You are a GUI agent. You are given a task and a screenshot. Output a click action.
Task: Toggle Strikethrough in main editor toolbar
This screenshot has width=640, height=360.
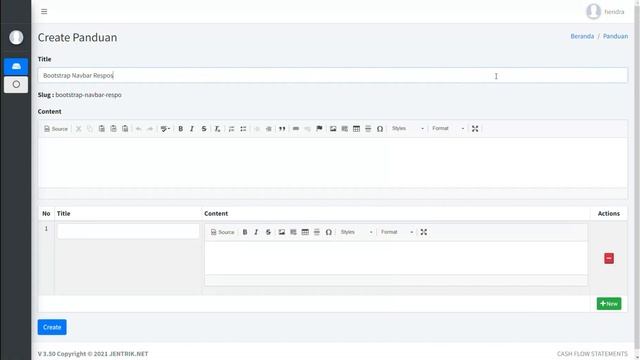pyautogui.click(x=204, y=129)
